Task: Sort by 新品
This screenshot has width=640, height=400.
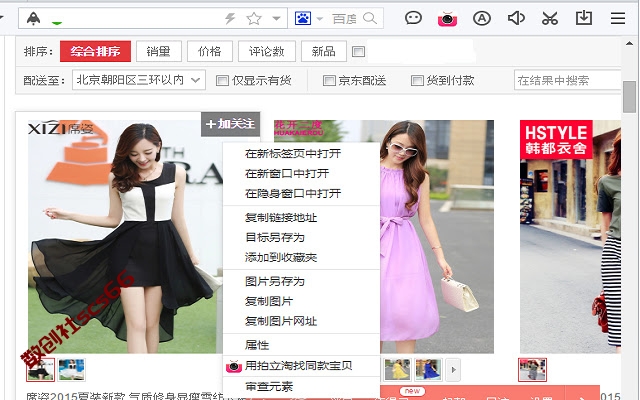Action: [324, 51]
